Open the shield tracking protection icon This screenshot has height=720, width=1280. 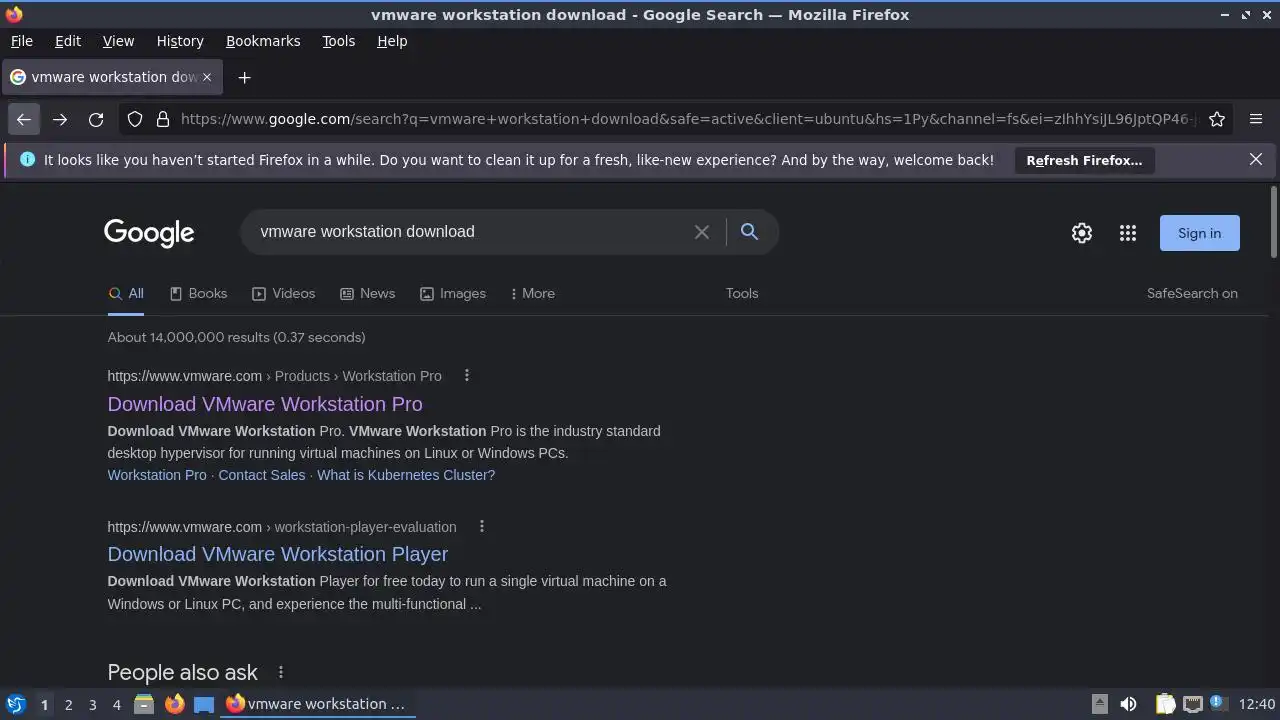tap(135, 119)
